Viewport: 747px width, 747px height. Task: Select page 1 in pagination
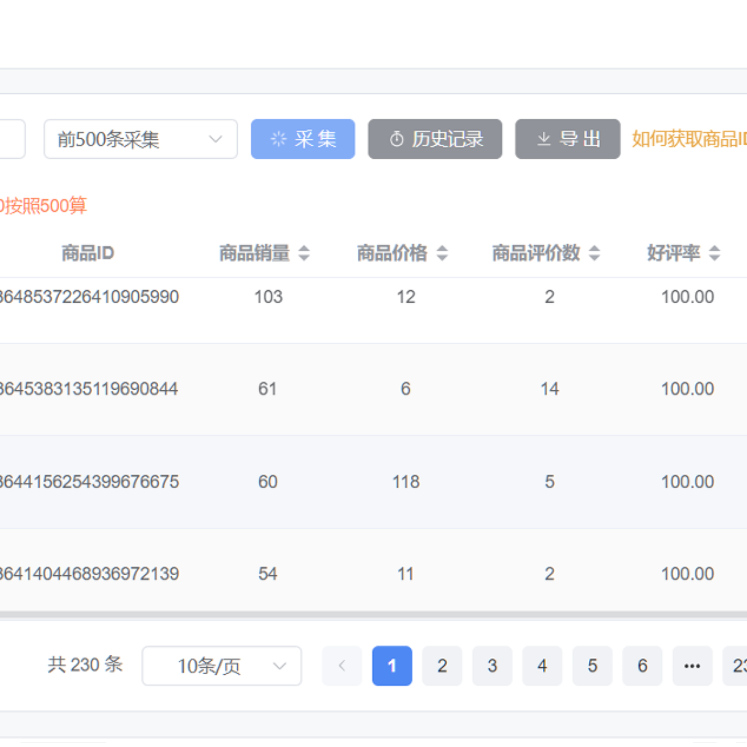(x=392, y=666)
